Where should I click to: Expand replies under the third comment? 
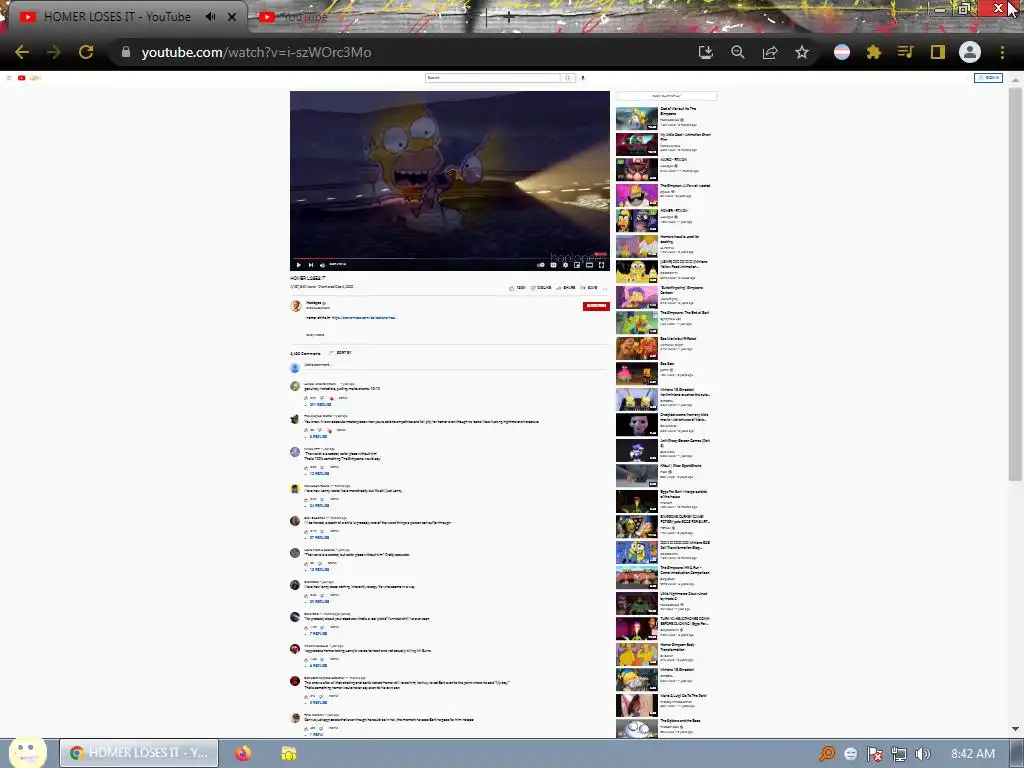(318, 473)
